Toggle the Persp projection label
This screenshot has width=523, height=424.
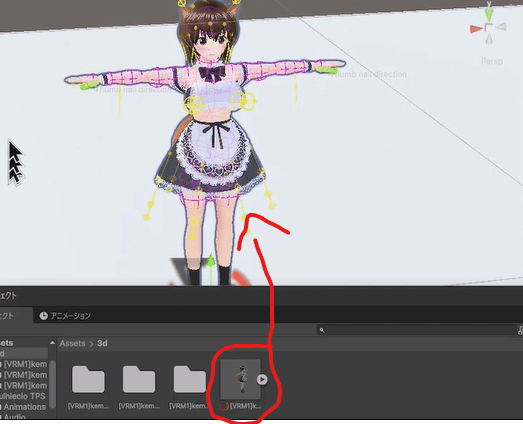point(492,61)
